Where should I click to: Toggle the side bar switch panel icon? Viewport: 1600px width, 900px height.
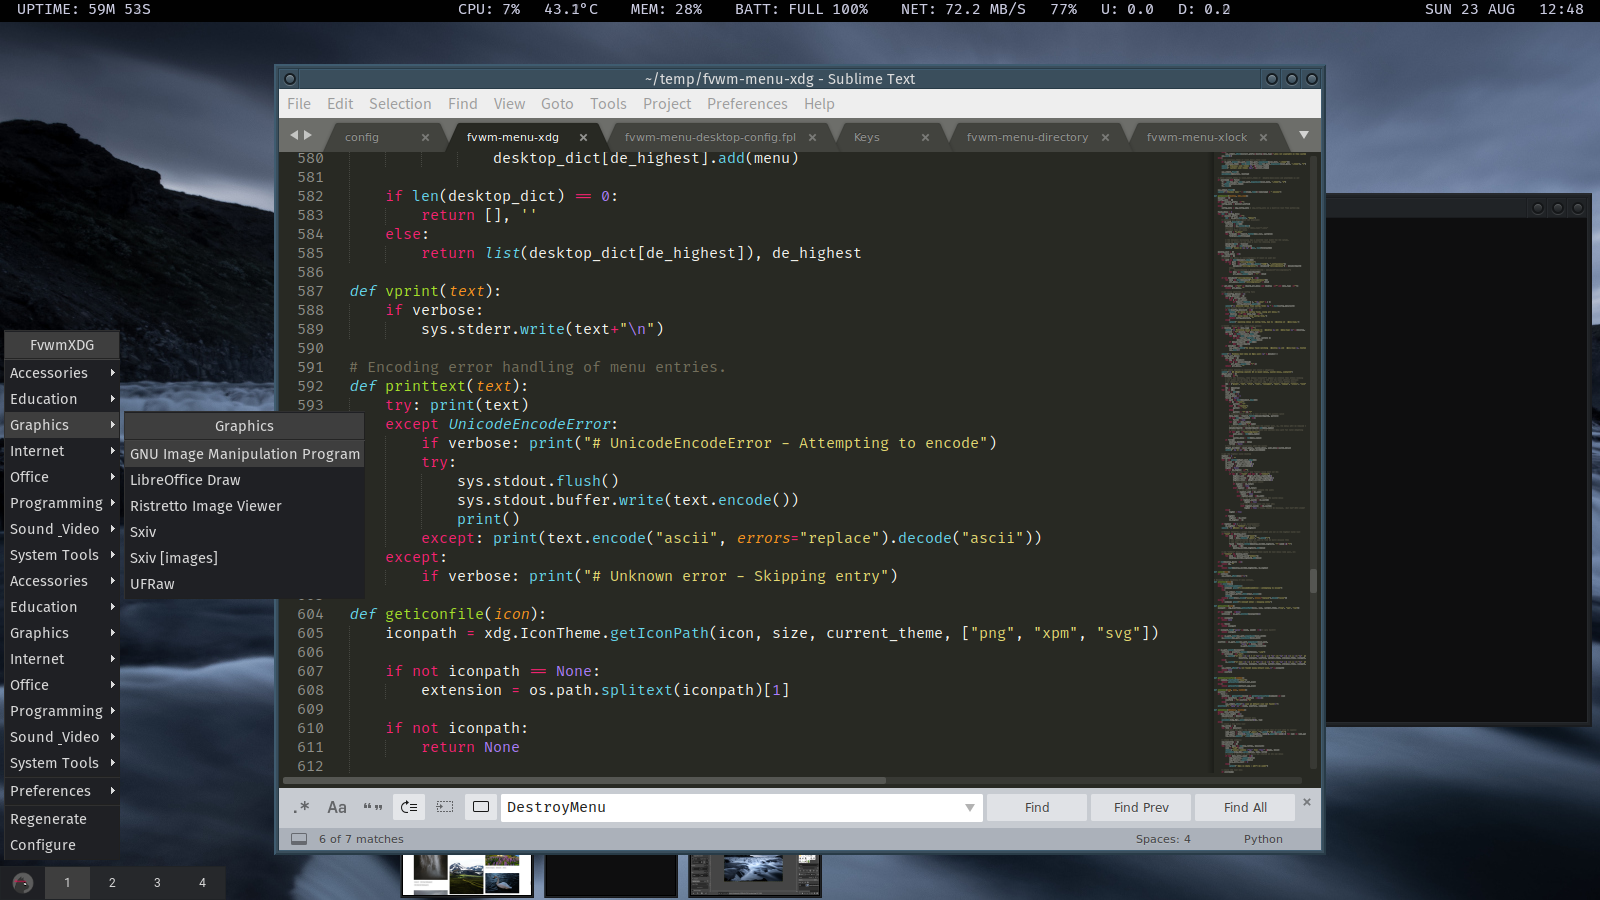pyautogui.click(x=299, y=839)
